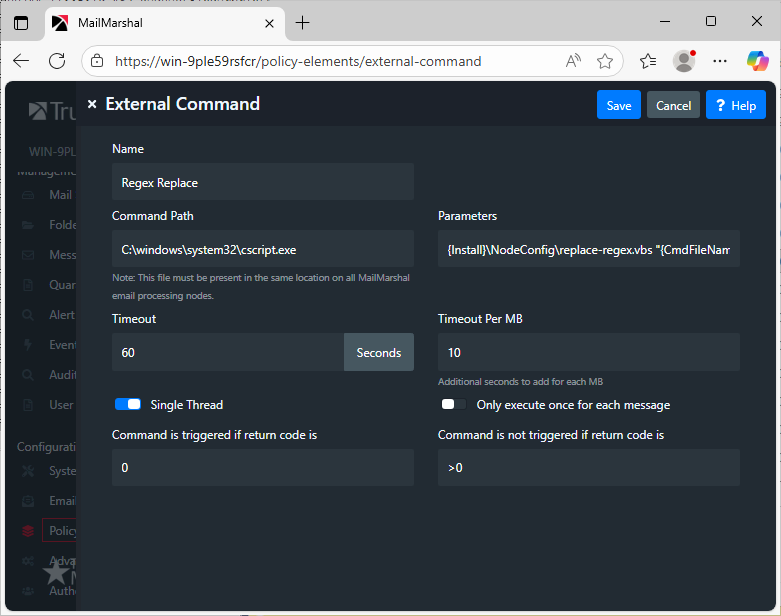Screen dimensions: 781x616
Task: Close External Command dialog with X icon
Action: [x=92, y=104]
